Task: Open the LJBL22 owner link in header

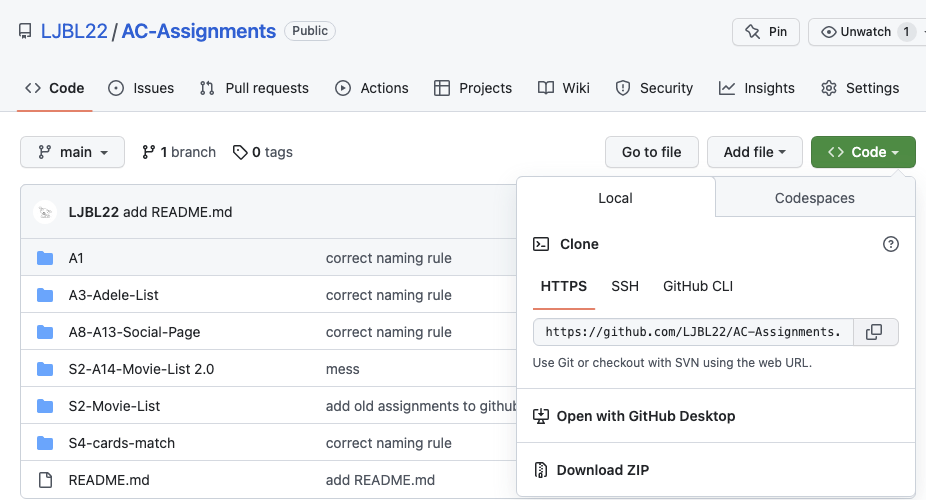Action: pos(74,31)
